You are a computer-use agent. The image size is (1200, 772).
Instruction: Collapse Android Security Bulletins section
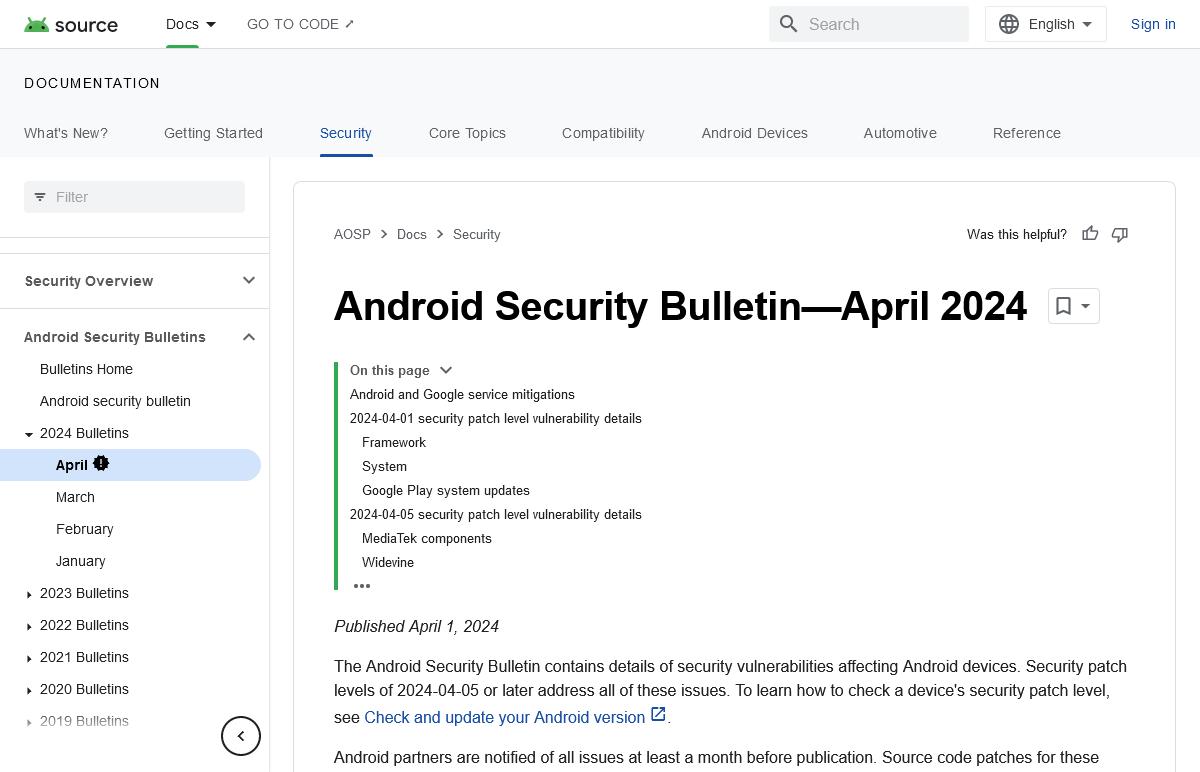point(249,337)
